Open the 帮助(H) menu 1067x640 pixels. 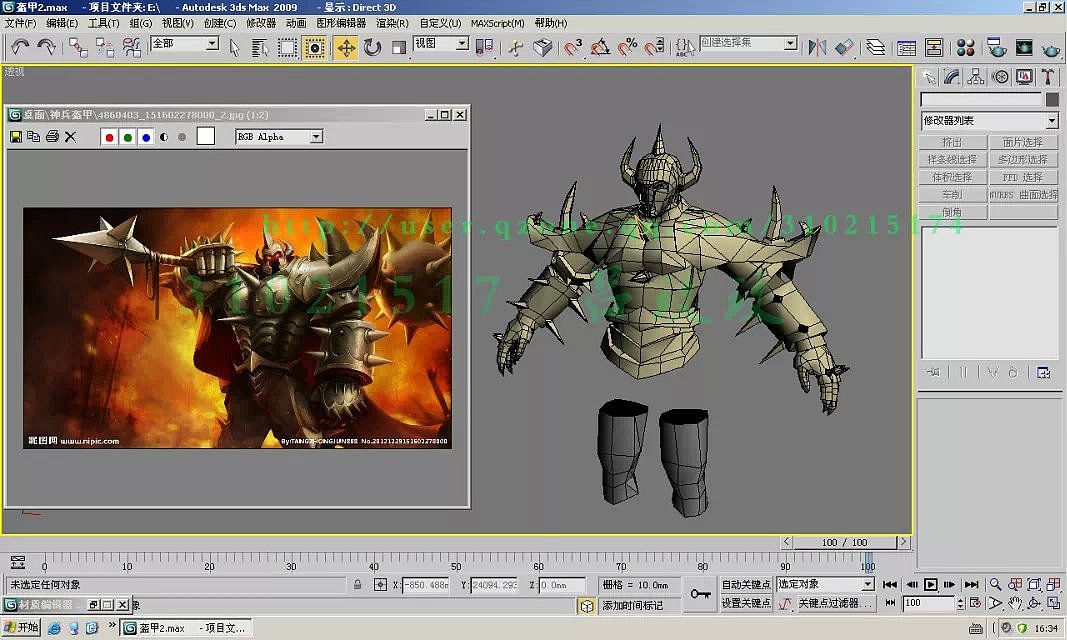coord(551,23)
